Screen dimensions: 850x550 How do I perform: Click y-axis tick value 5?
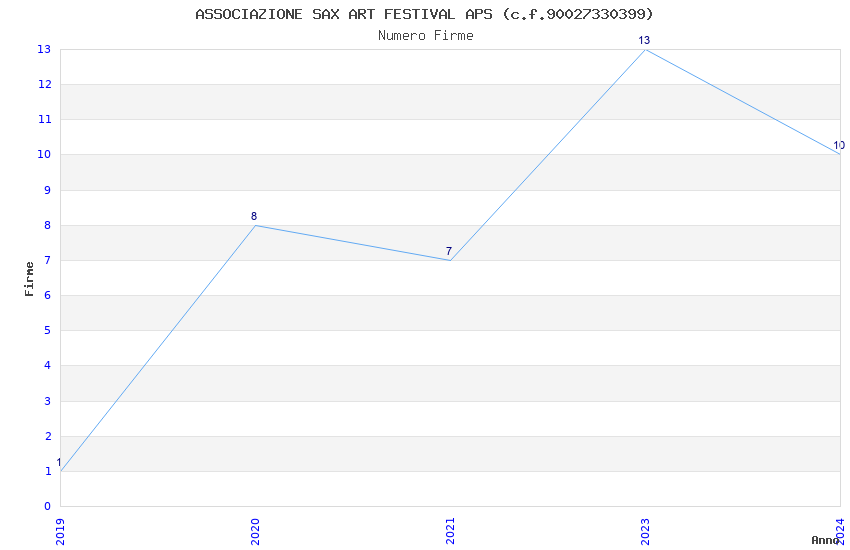(x=48, y=331)
